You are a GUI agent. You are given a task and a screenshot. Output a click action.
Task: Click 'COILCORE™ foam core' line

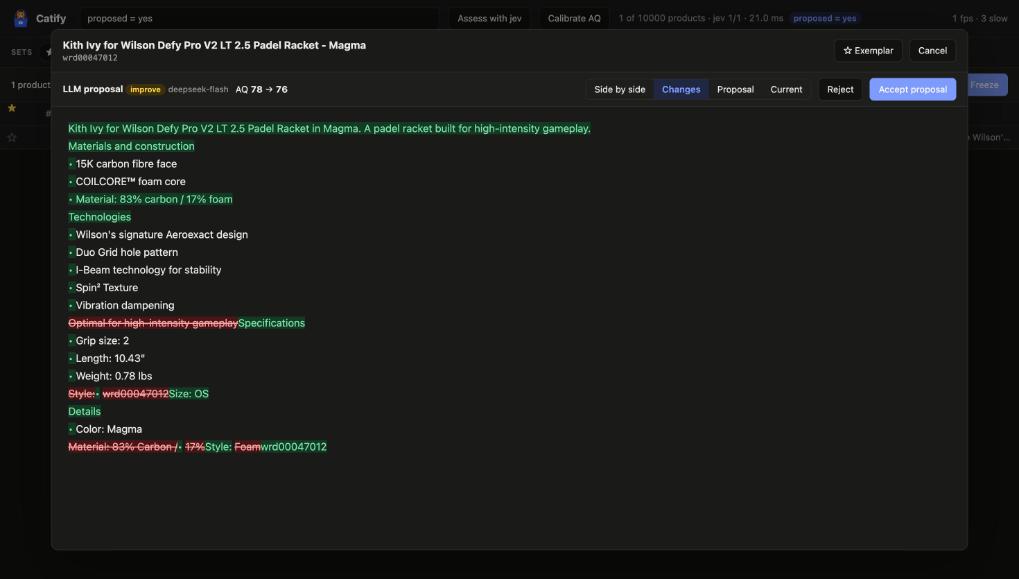click(x=130, y=181)
